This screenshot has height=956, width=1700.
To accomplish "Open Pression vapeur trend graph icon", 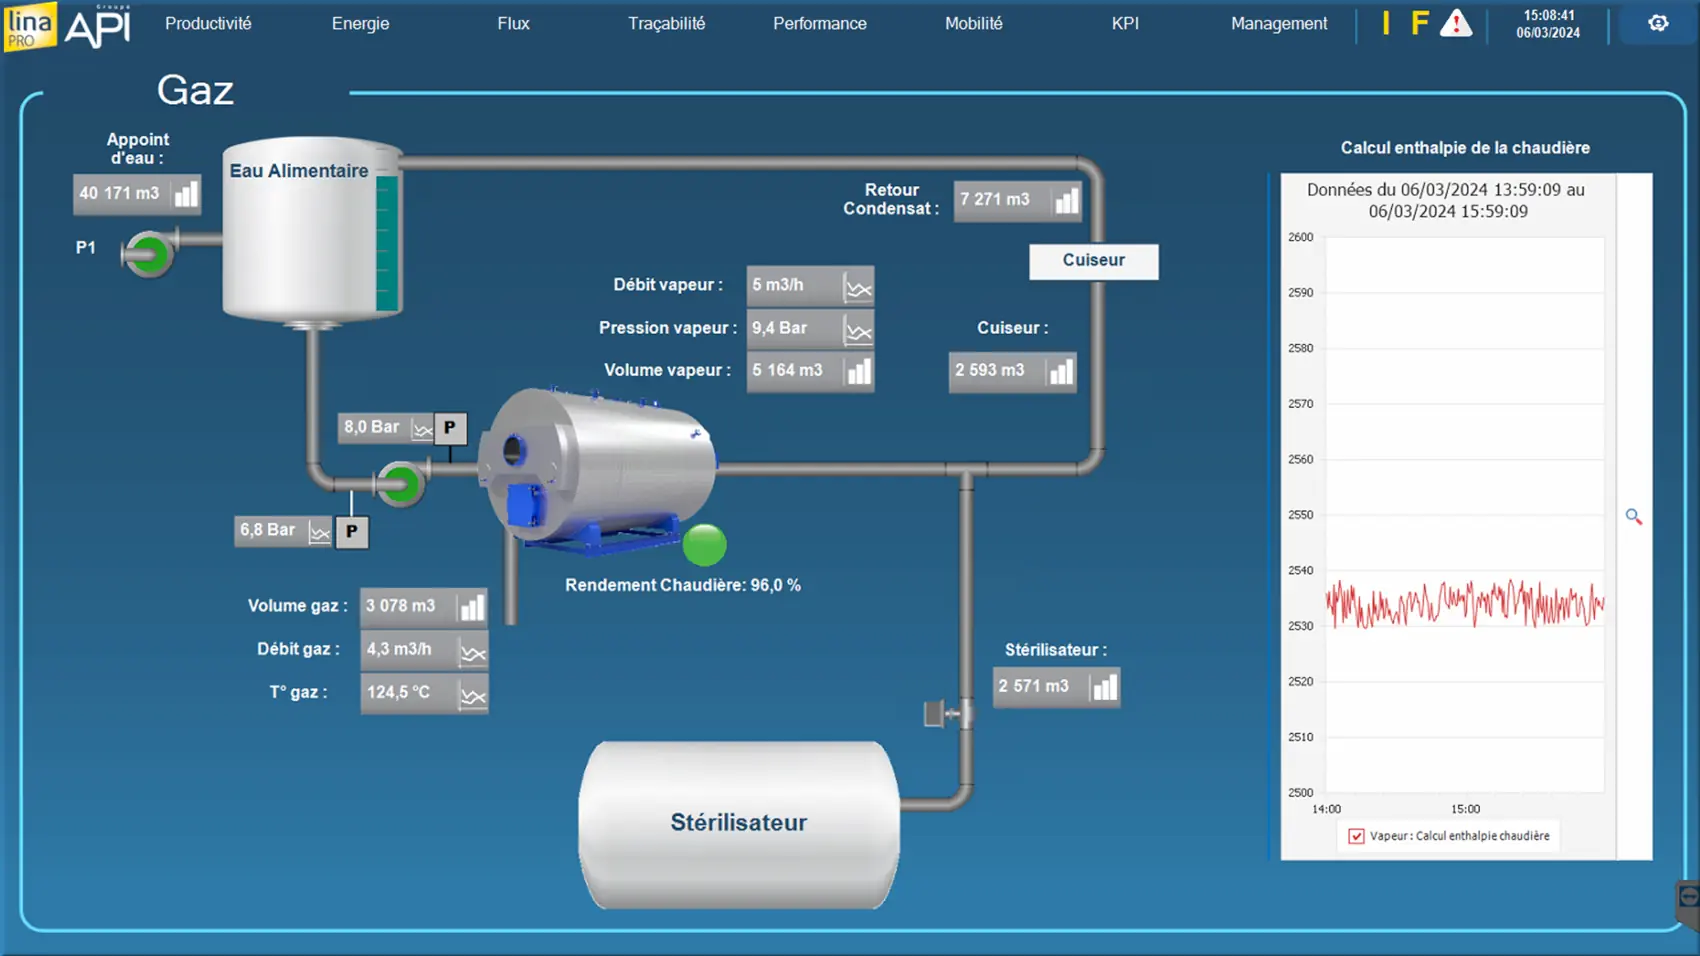I will (x=858, y=330).
